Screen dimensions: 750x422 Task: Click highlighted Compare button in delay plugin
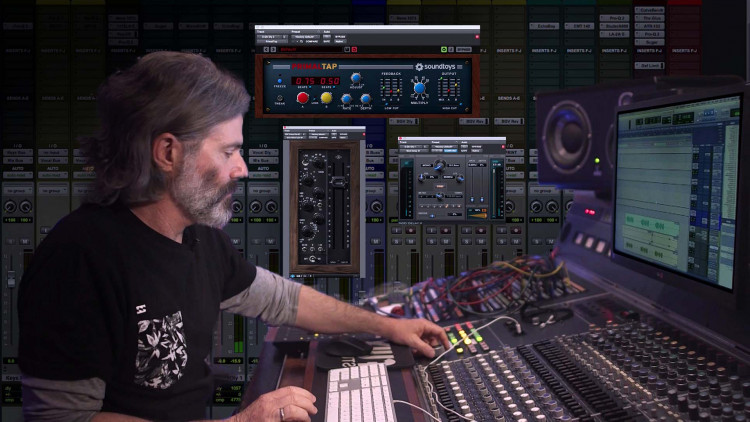[450, 151]
